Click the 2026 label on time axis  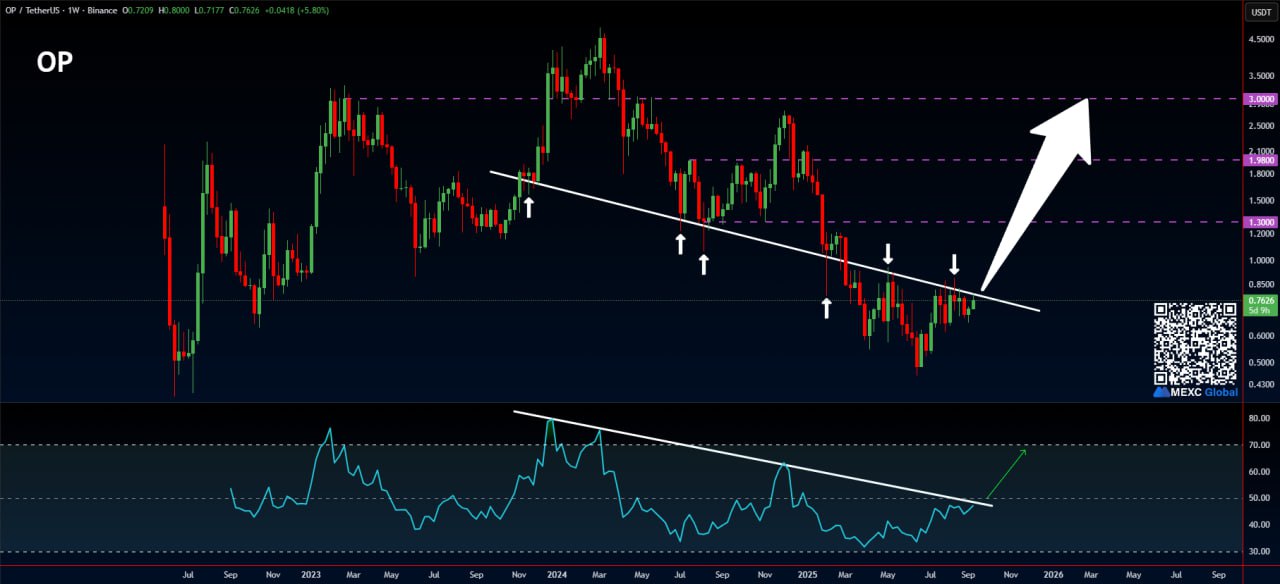tap(1053, 576)
